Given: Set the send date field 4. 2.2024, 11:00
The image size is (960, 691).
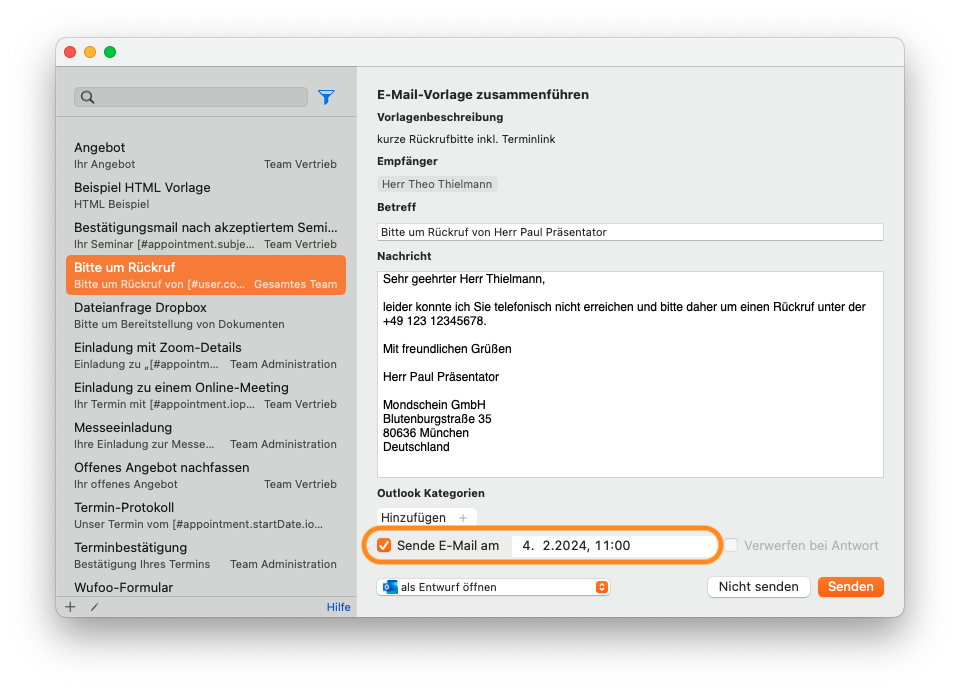Looking at the screenshot, I should pos(612,545).
